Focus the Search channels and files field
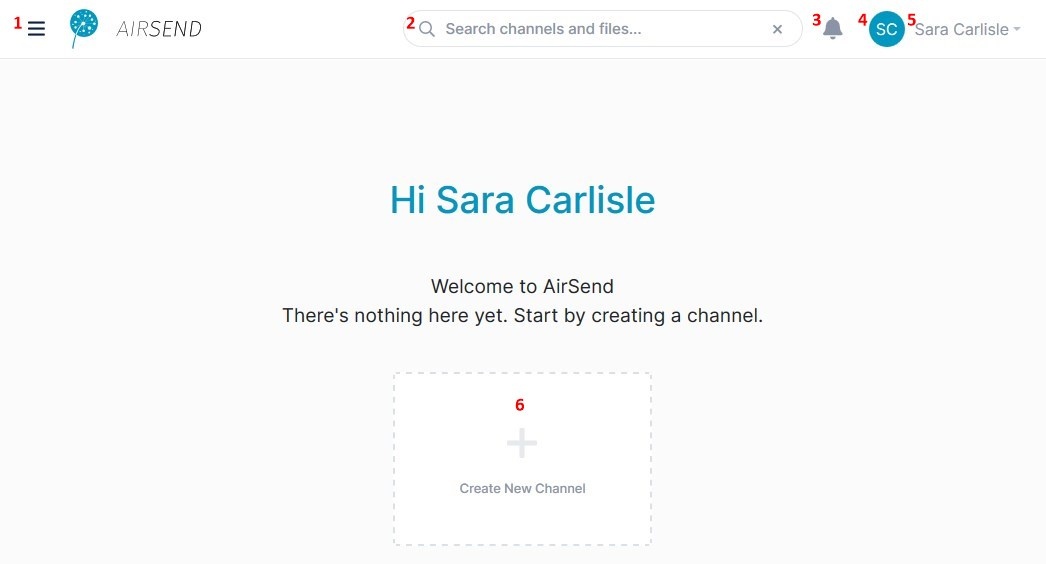1046x564 pixels. click(602, 29)
